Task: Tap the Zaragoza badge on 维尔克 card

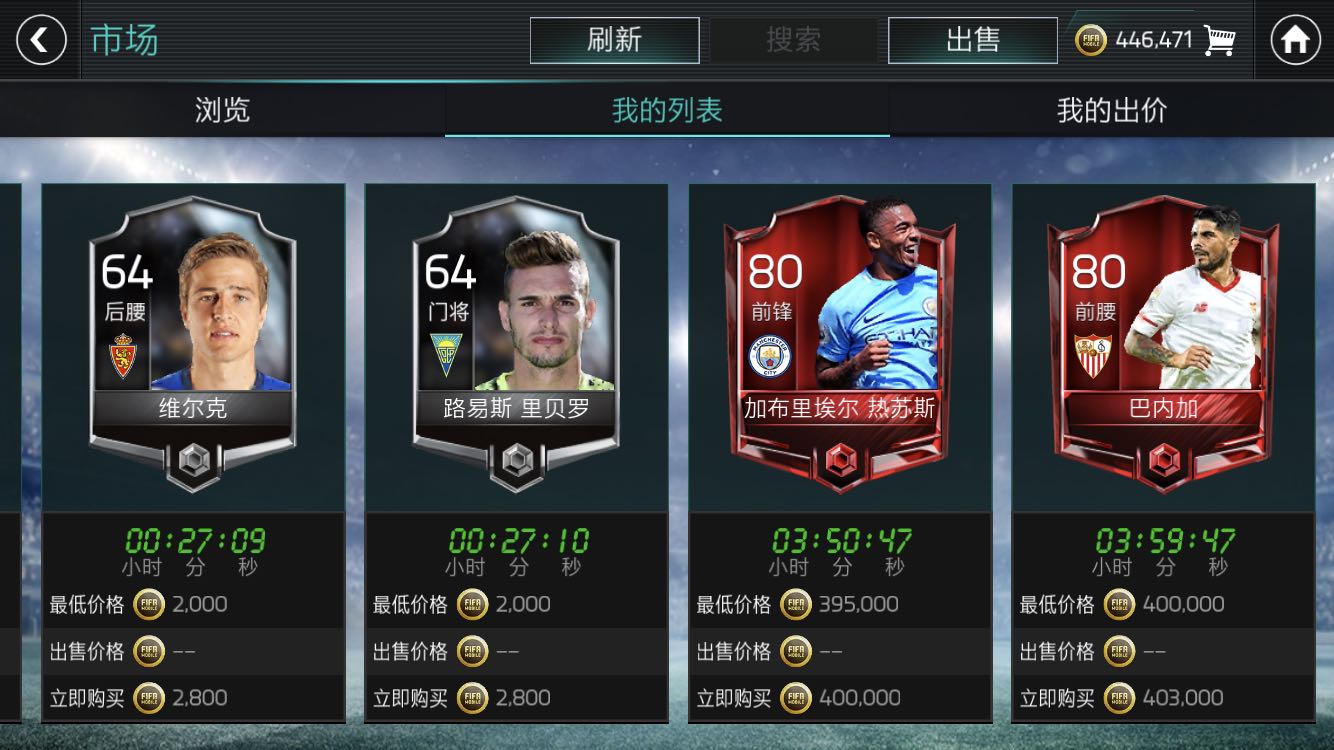Action: click(123, 355)
